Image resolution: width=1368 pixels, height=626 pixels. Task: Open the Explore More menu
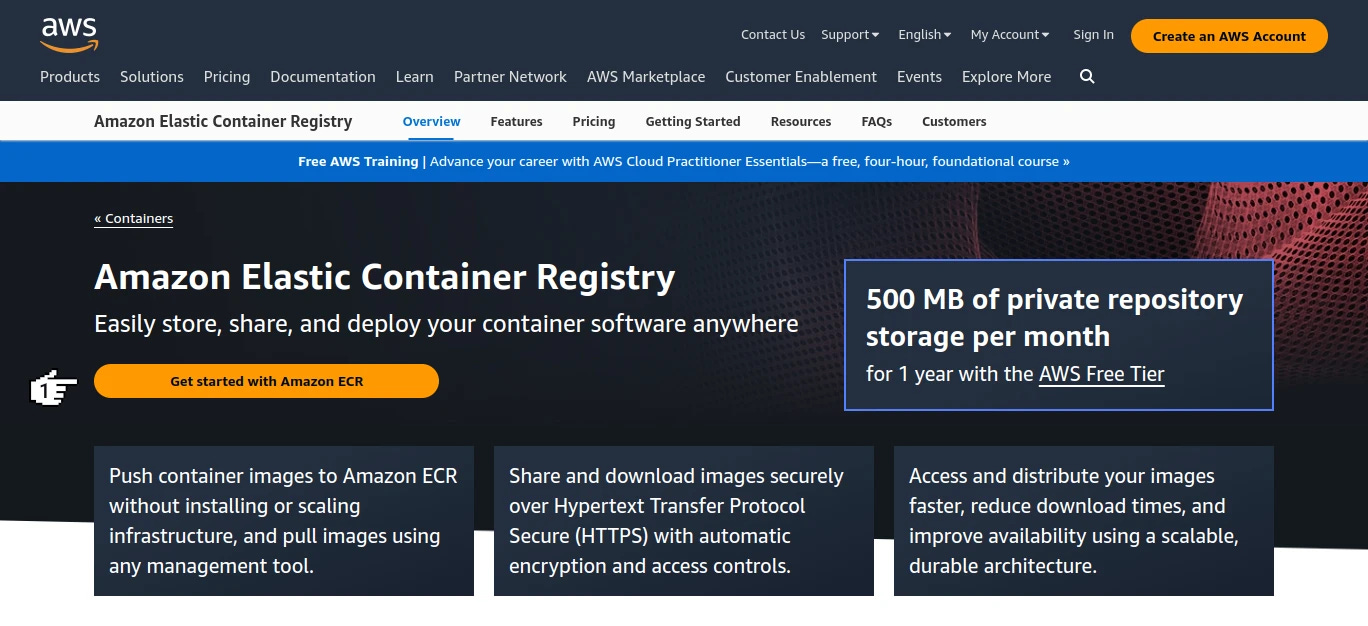pyautogui.click(x=1006, y=77)
